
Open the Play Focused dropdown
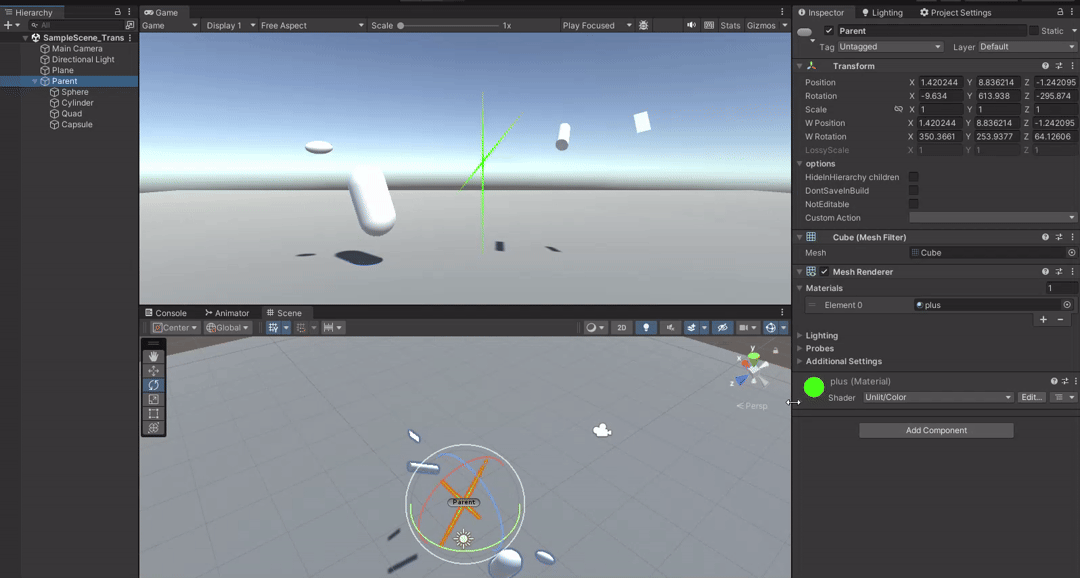pos(596,25)
